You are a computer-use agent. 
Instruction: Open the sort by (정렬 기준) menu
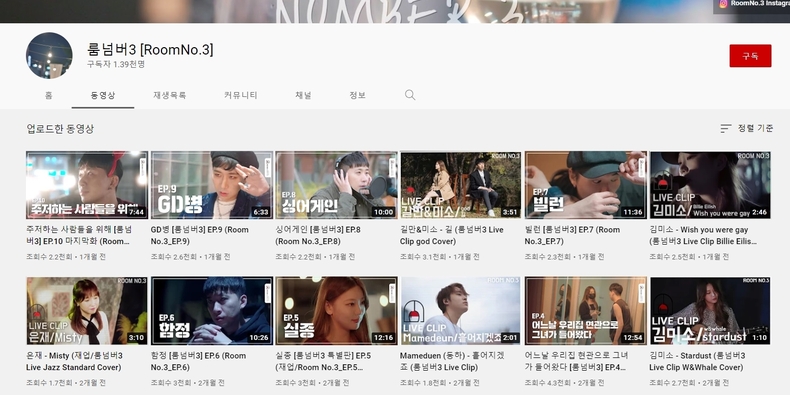click(x=747, y=128)
